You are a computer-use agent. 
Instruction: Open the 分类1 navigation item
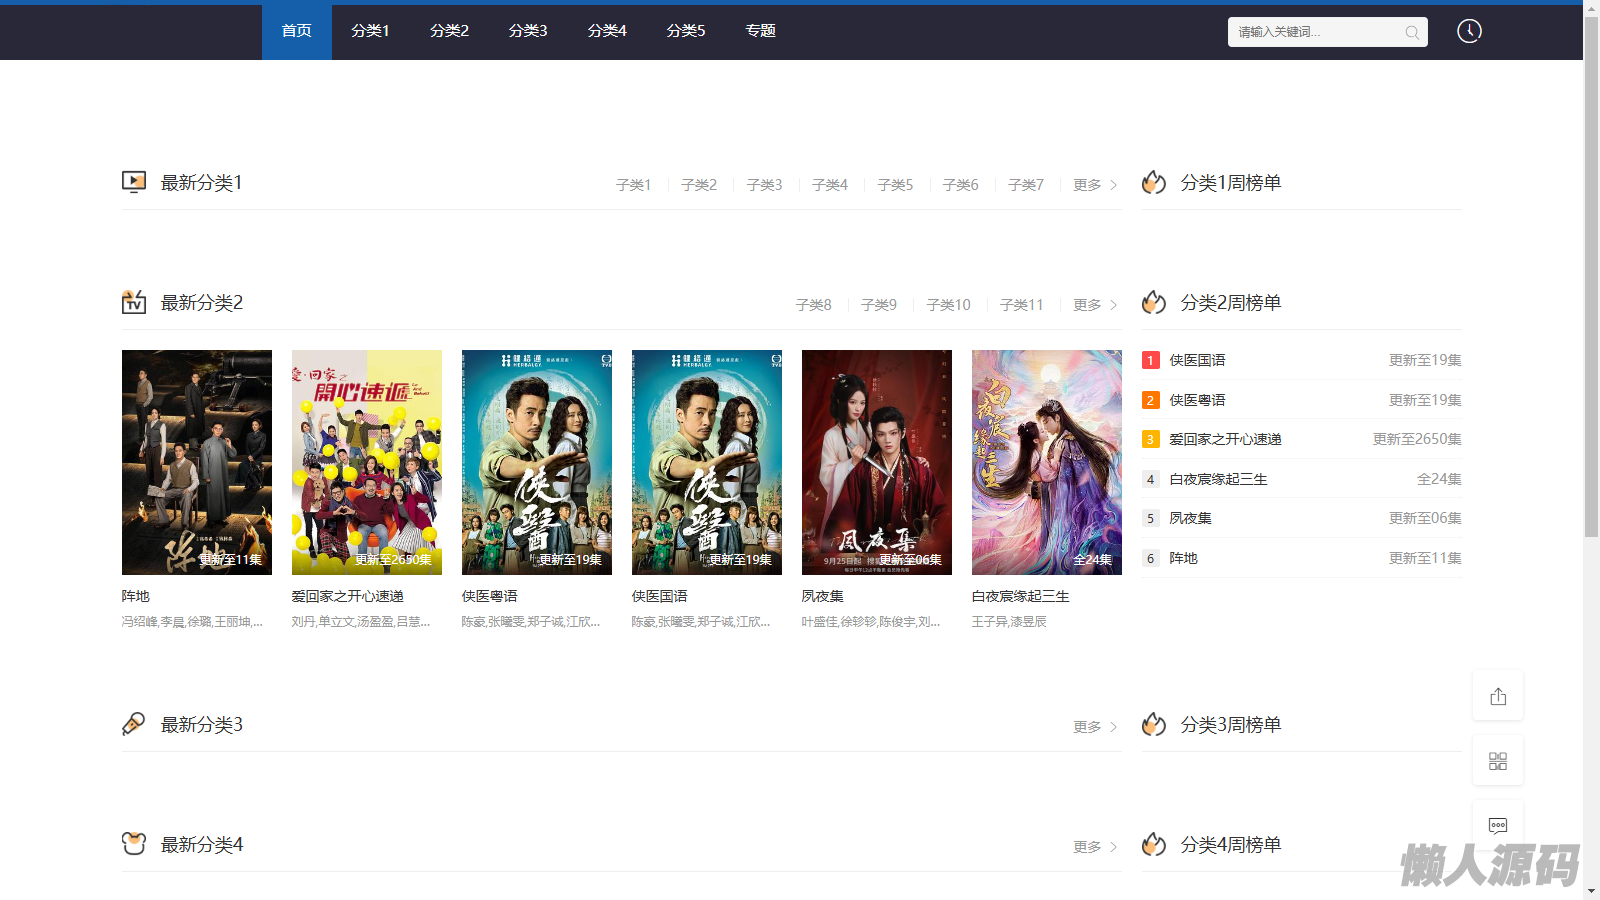(x=370, y=31)
